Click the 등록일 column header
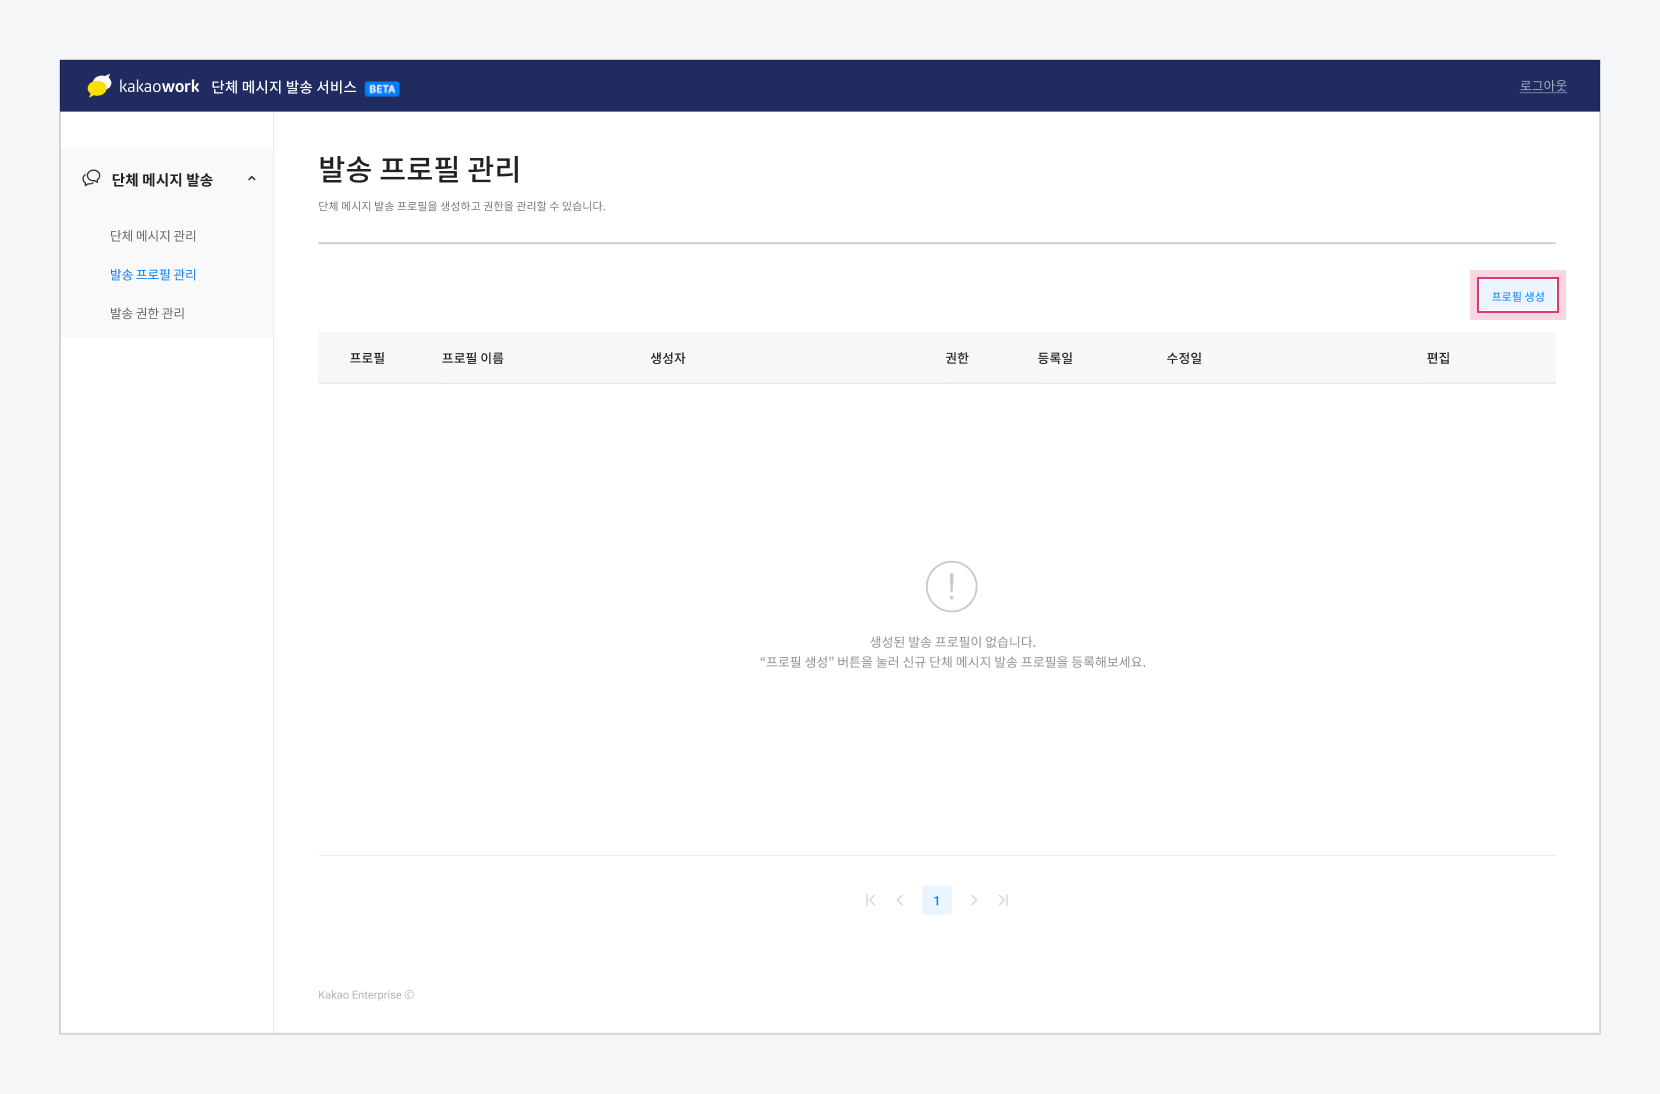The width and height of the screenshot is (1660, 1094). pos(1055,358)
